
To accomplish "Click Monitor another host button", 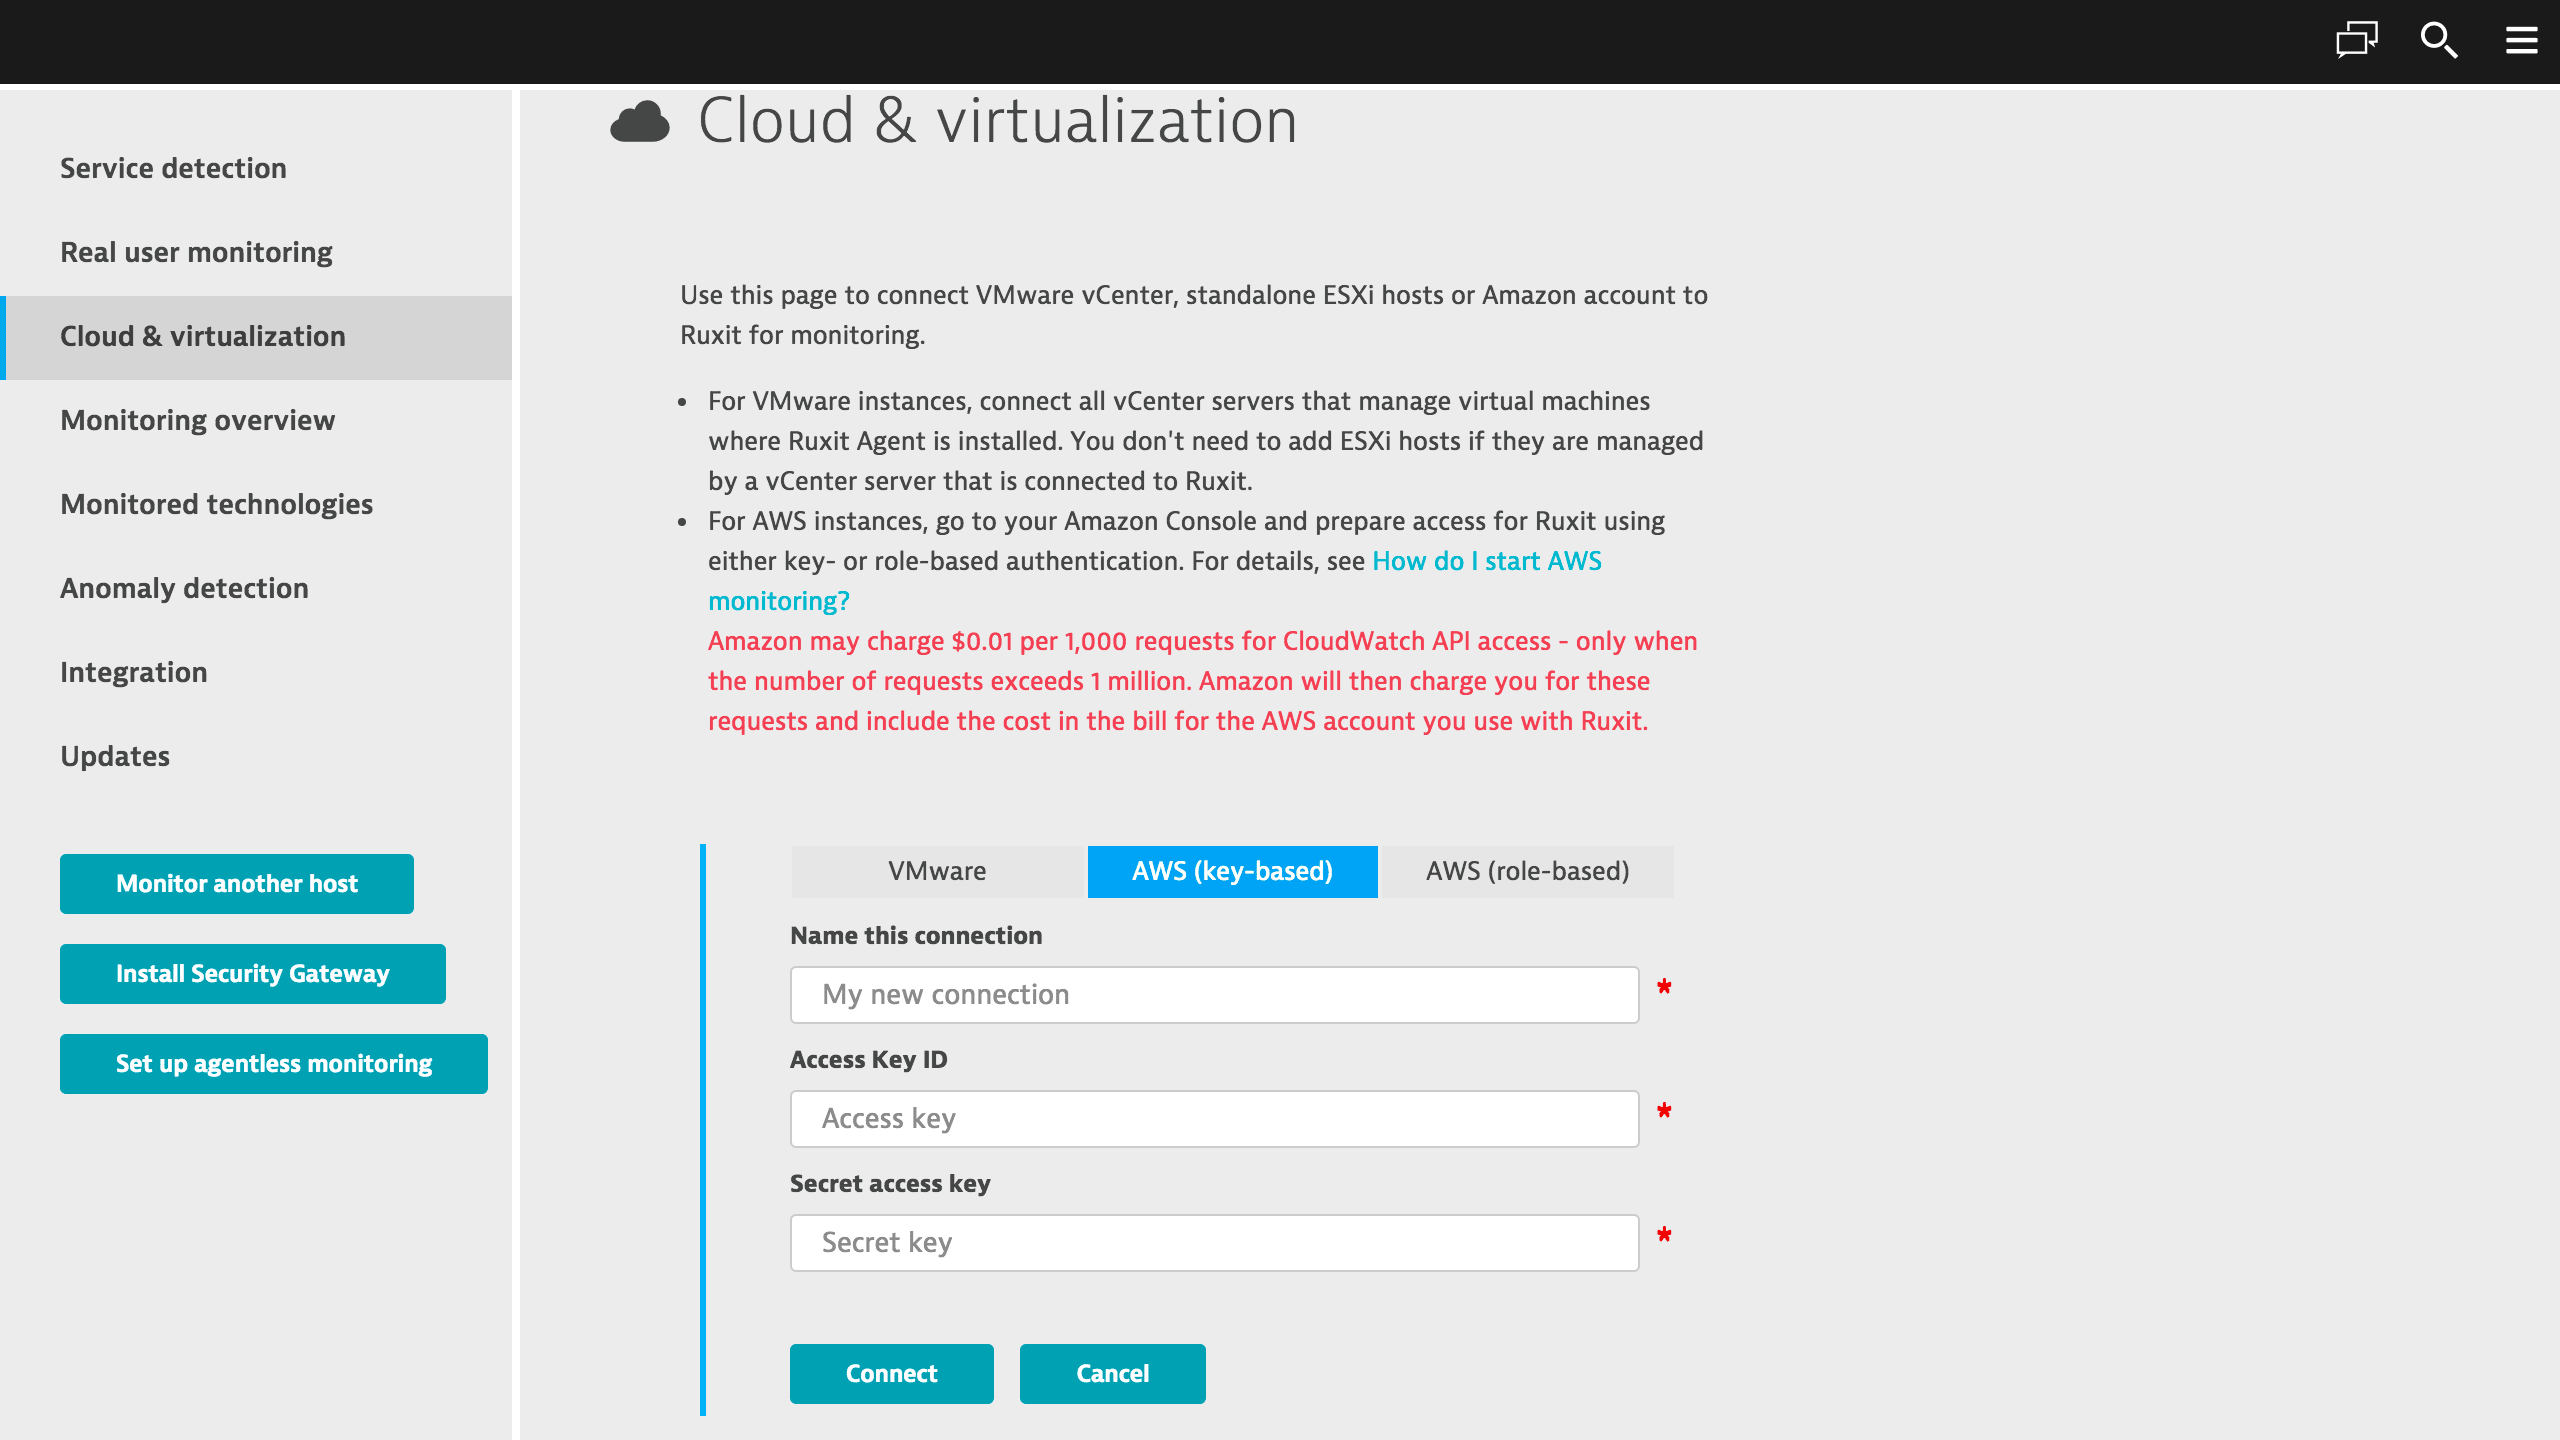I will 237,884.
